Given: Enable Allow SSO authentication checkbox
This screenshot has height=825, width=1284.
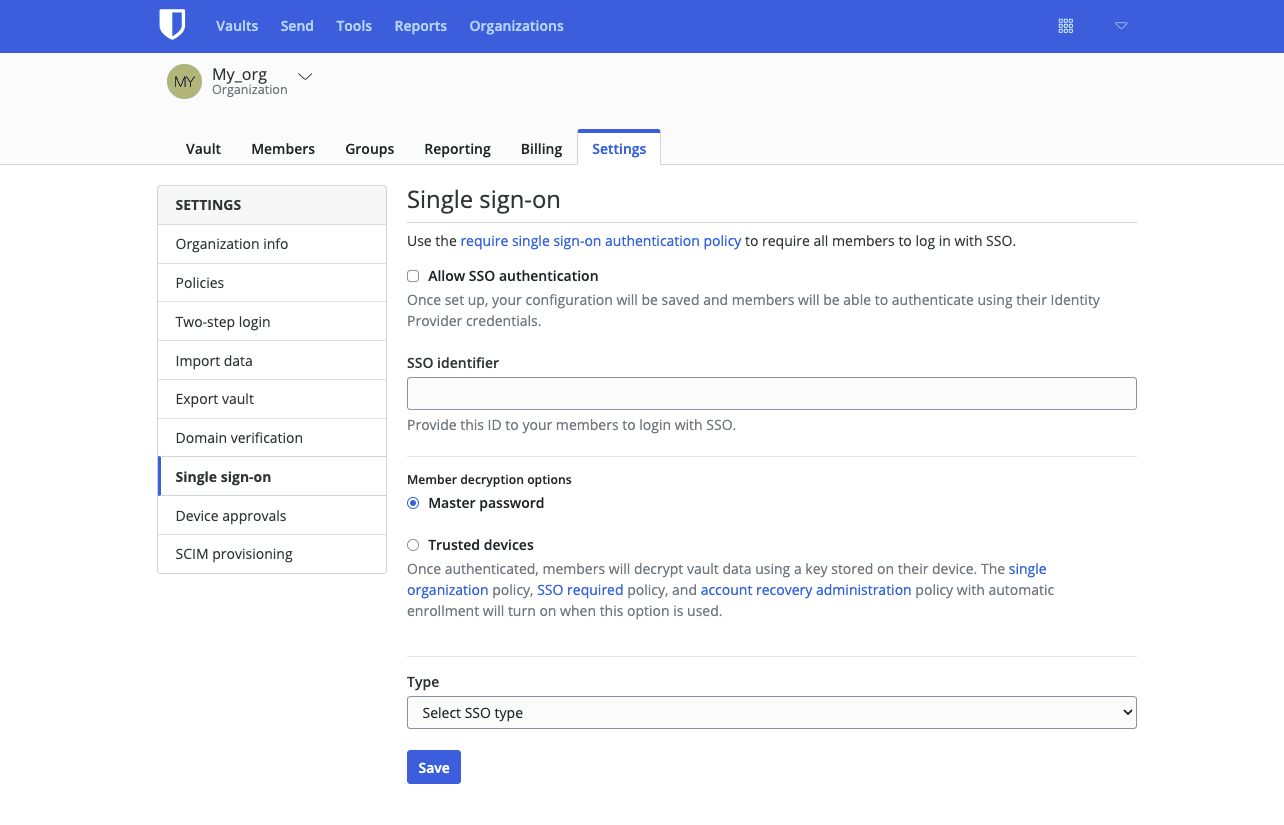Looking at the screenshot, I should click(413, 276).
